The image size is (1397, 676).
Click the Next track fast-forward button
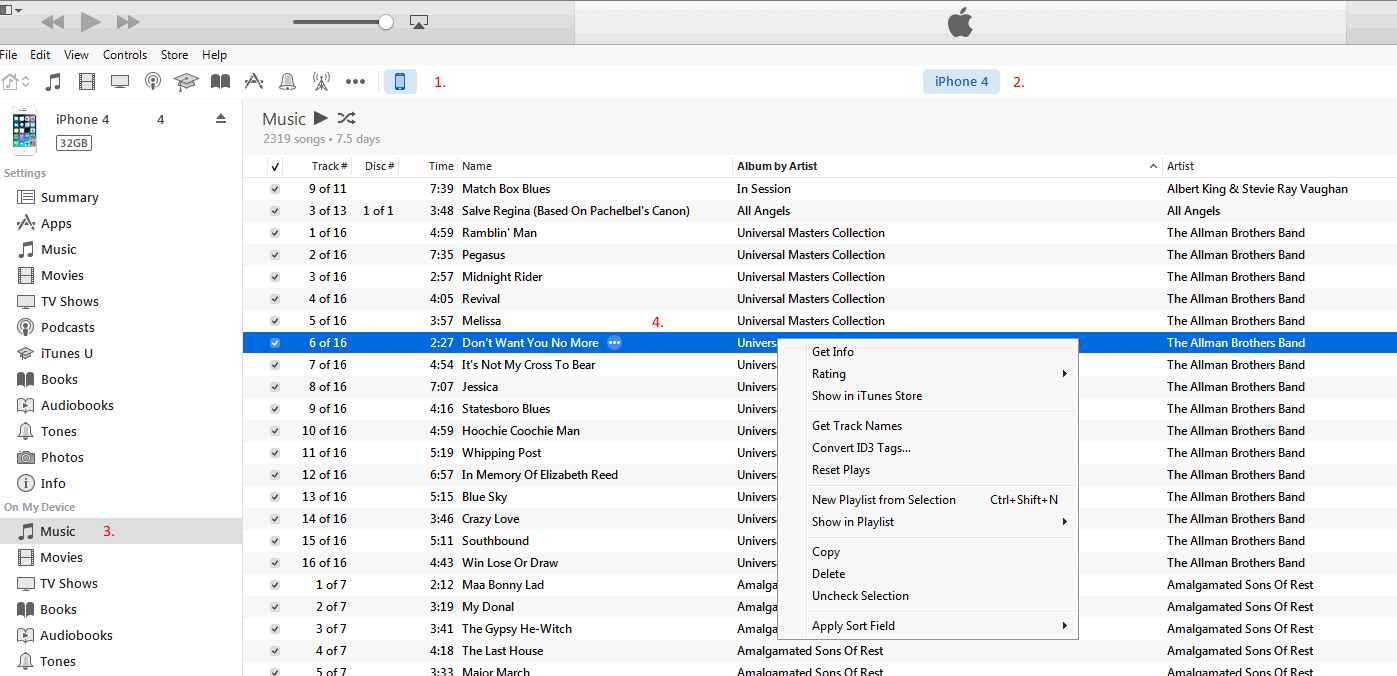128,22
